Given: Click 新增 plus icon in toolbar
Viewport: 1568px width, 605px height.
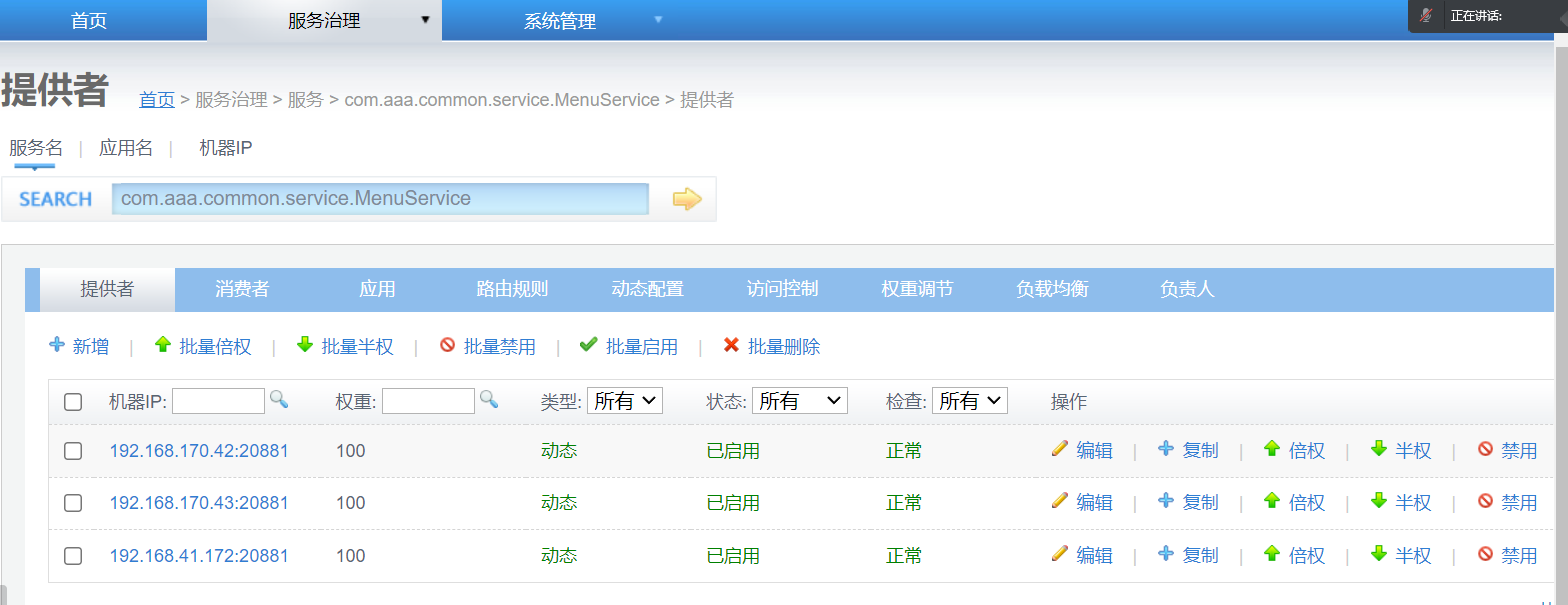Looking at the screenshot, I should [x=57, y=345].
